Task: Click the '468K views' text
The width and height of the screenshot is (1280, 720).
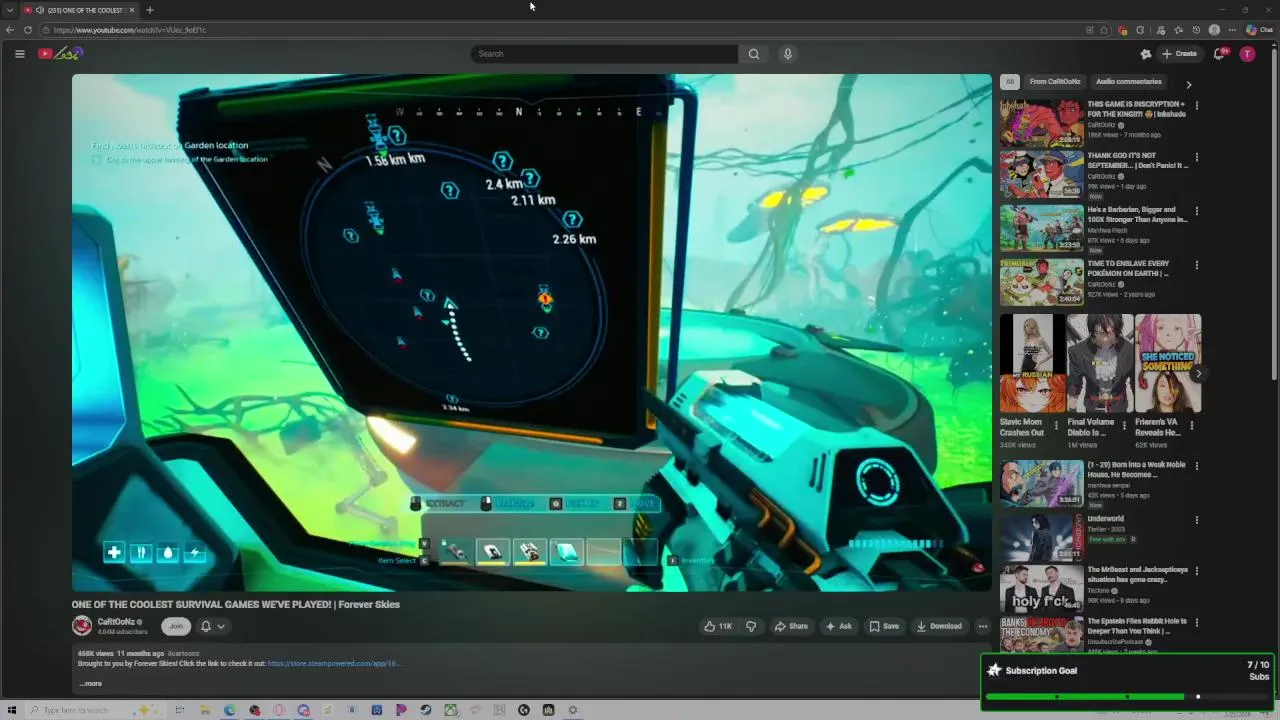Action: [94, 653]
